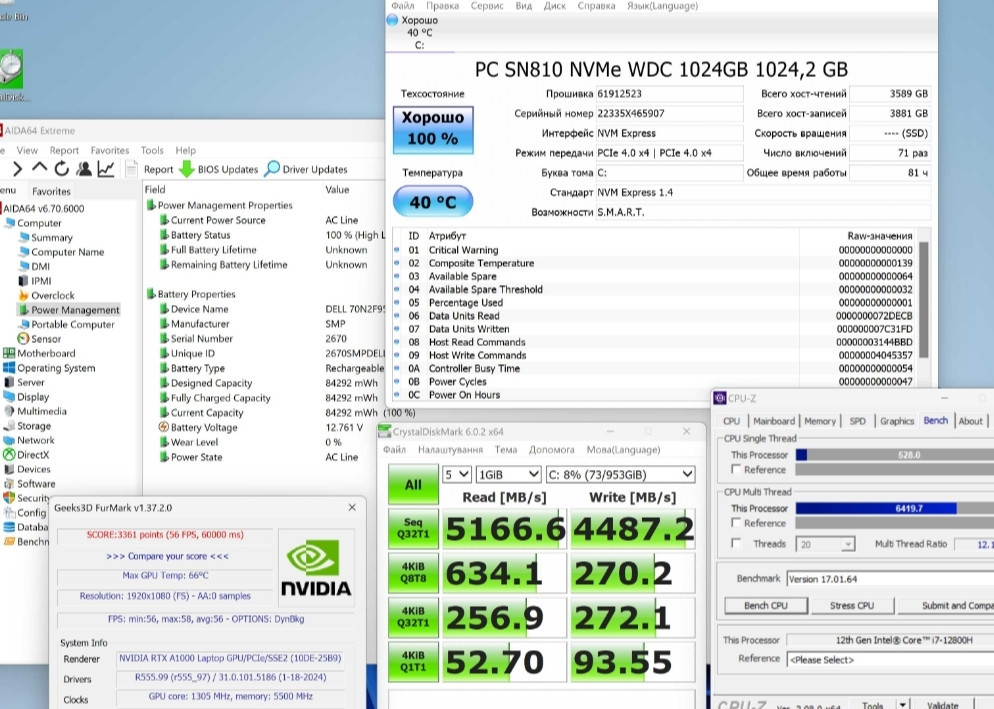Click the blue health status icon in CrystalDiskInfo
The height and width of the screenshot is (709, 994).
pyautogui.click(x=432, y=128)
